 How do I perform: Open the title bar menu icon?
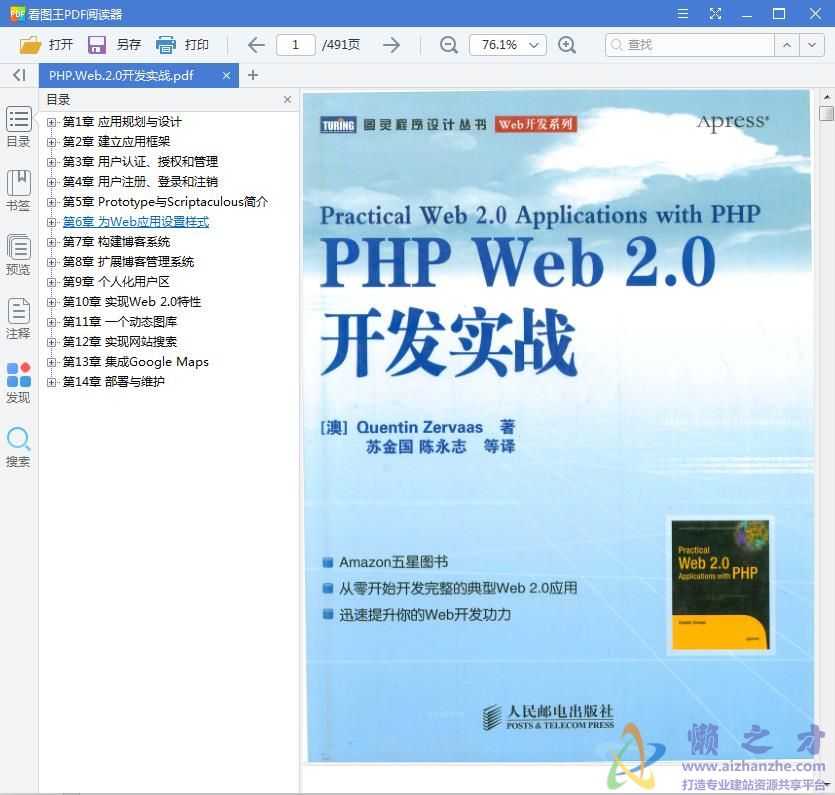point(683,14)
